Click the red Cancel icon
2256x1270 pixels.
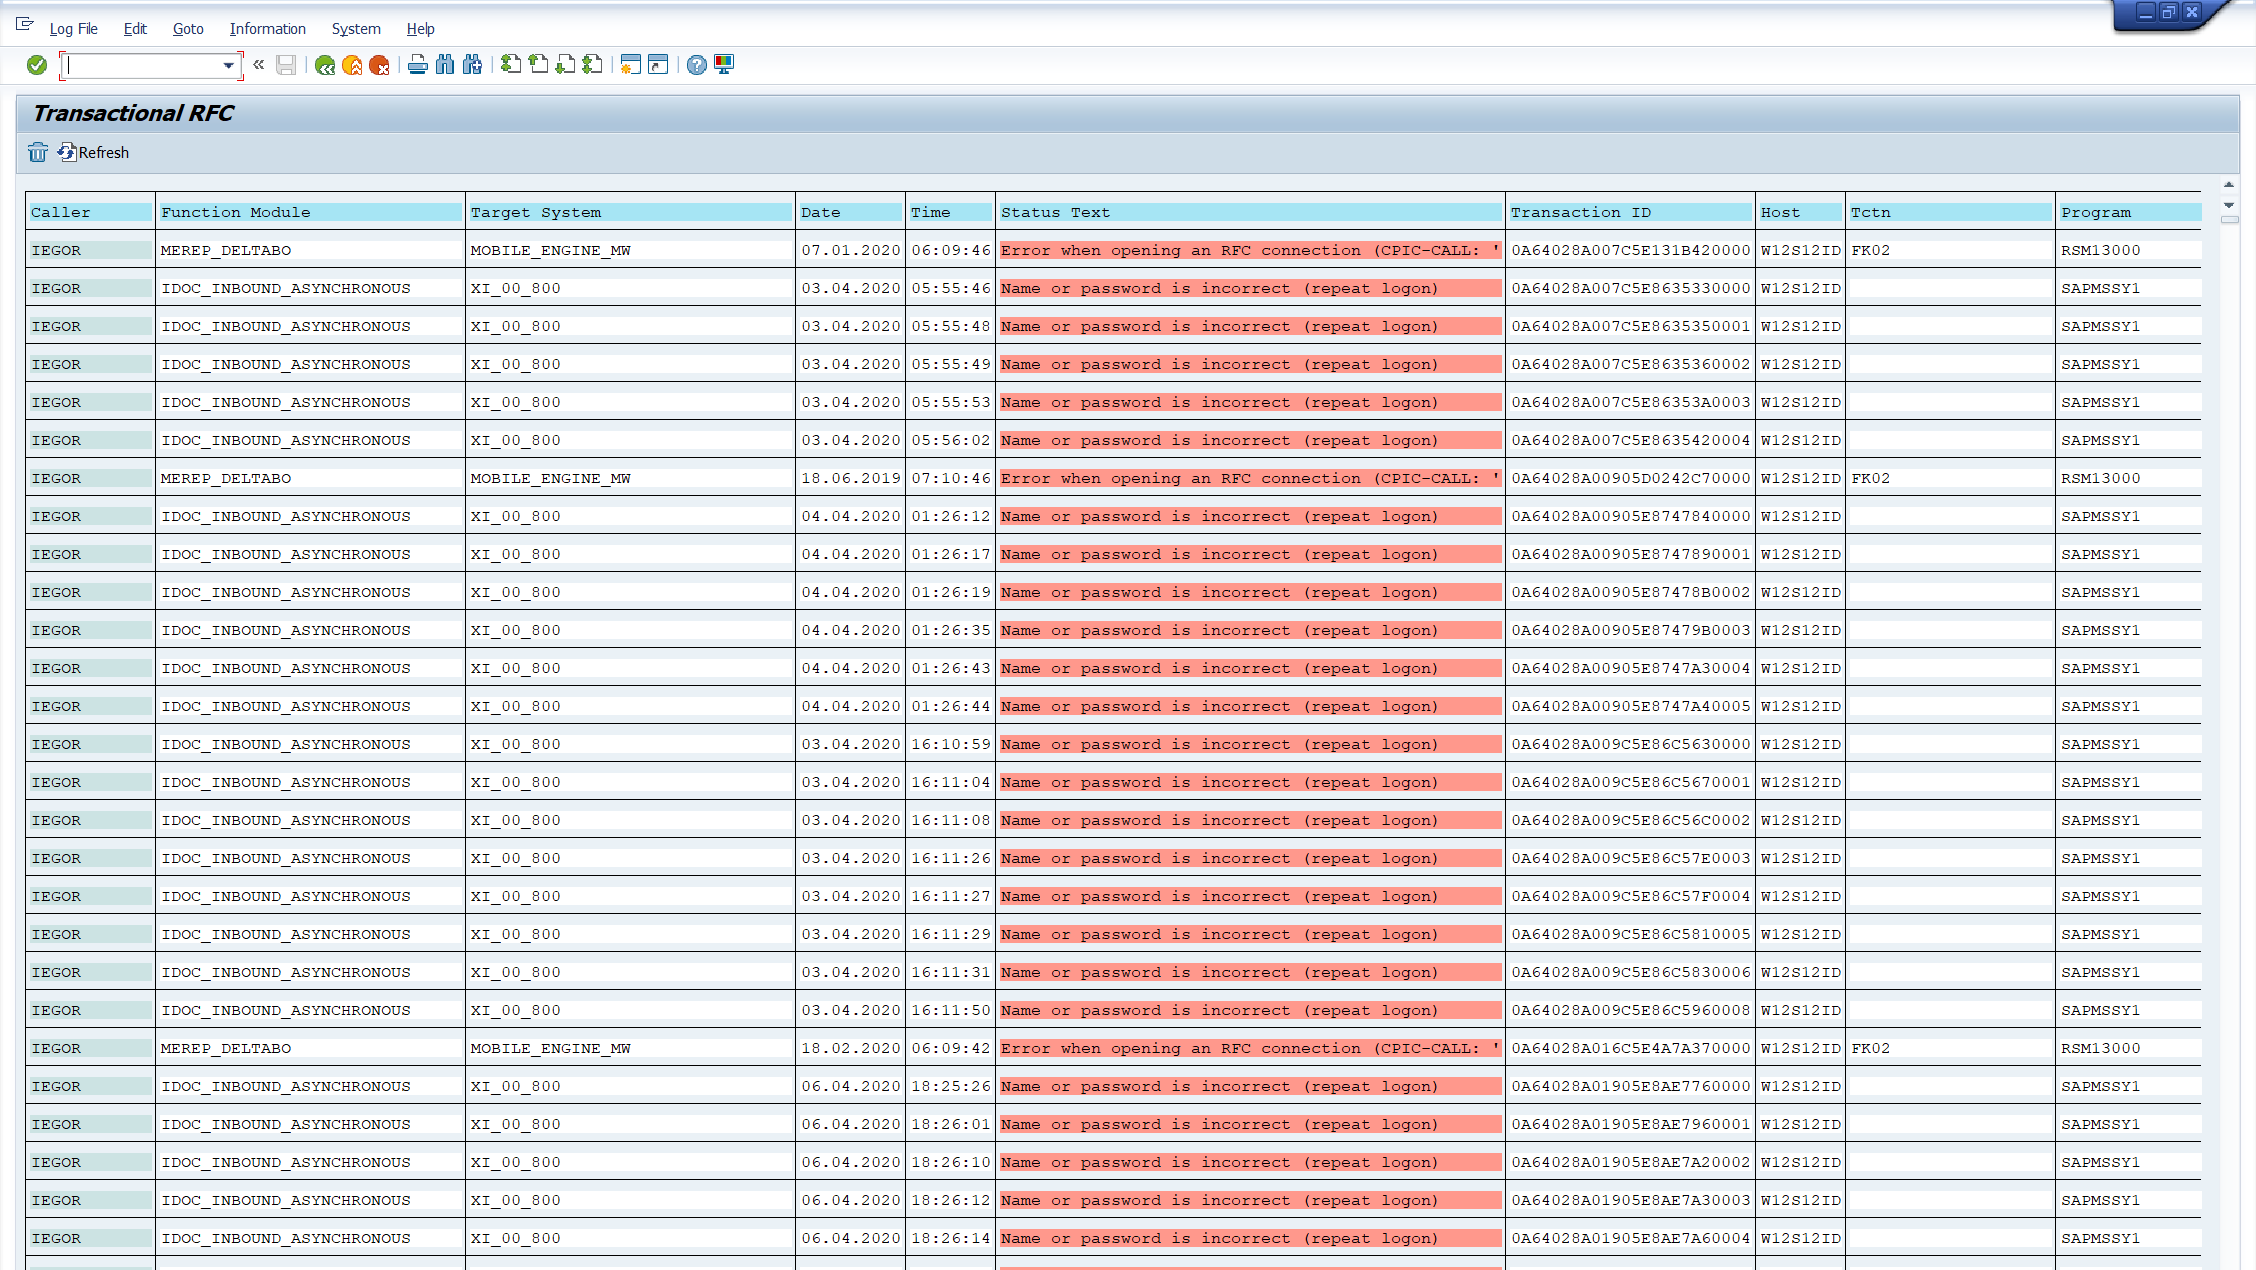(379, 65)
